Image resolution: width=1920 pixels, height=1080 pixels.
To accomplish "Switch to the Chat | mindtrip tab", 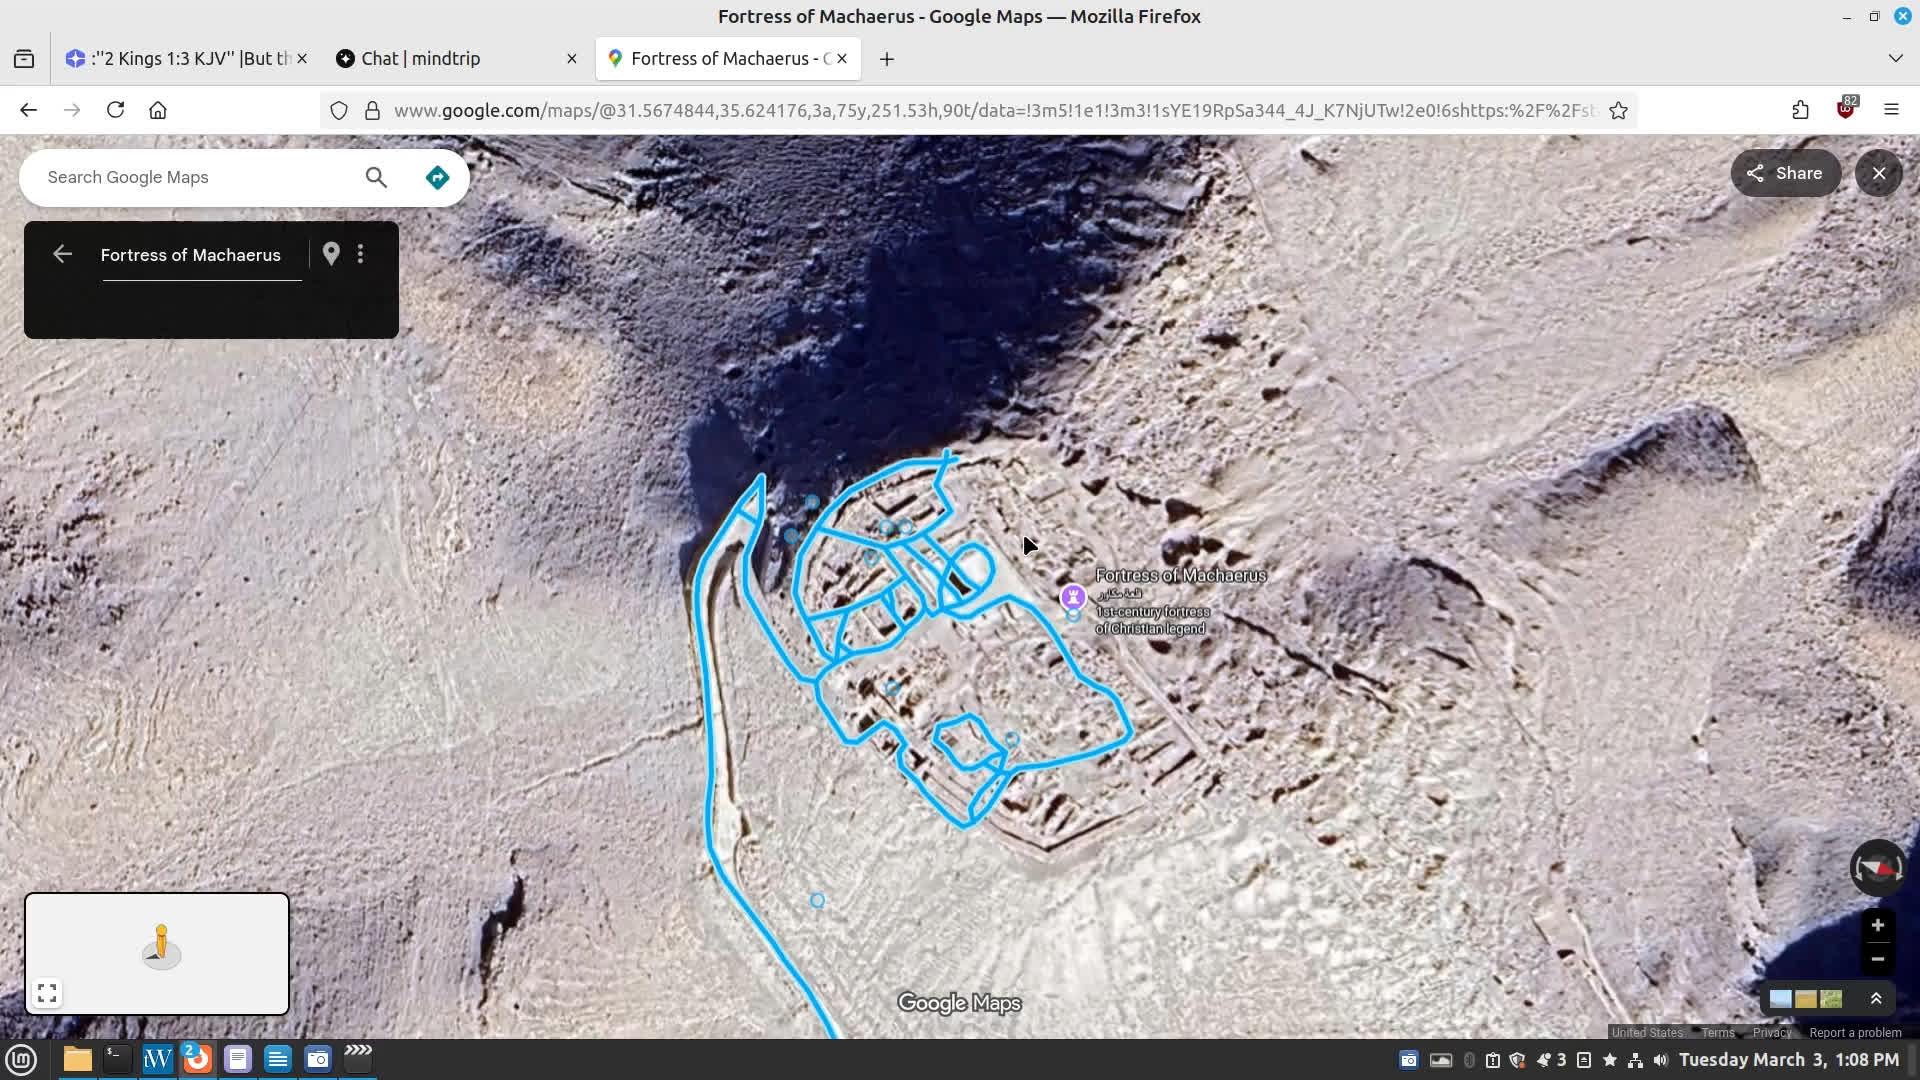I will pos(421,58).
